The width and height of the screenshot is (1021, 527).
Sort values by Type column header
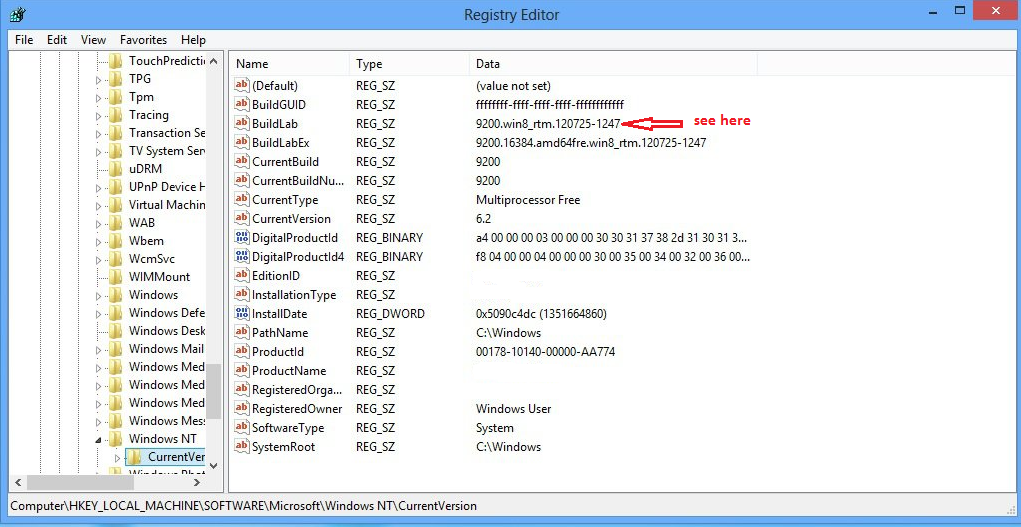point(409,64)
